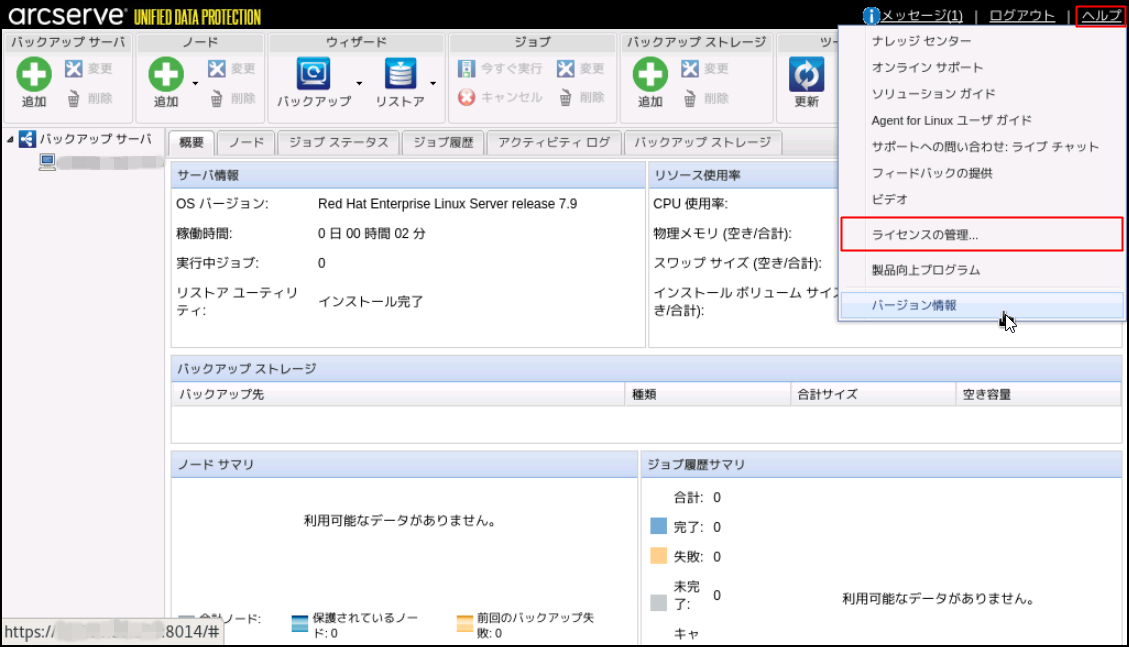Open the Restore wizard icon
The height and width of the screenshot is (647, 1129).
[400, 75]
